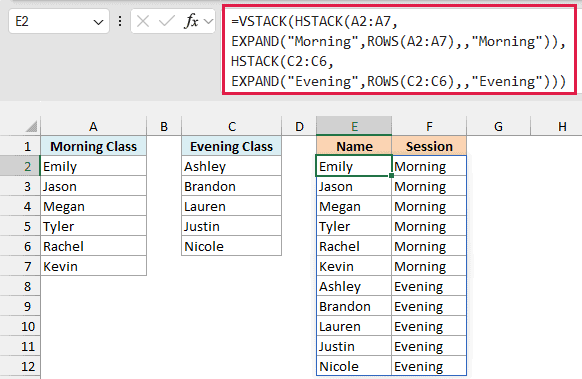Click the Enter checkmark icon in formula bar

point(166,22)
